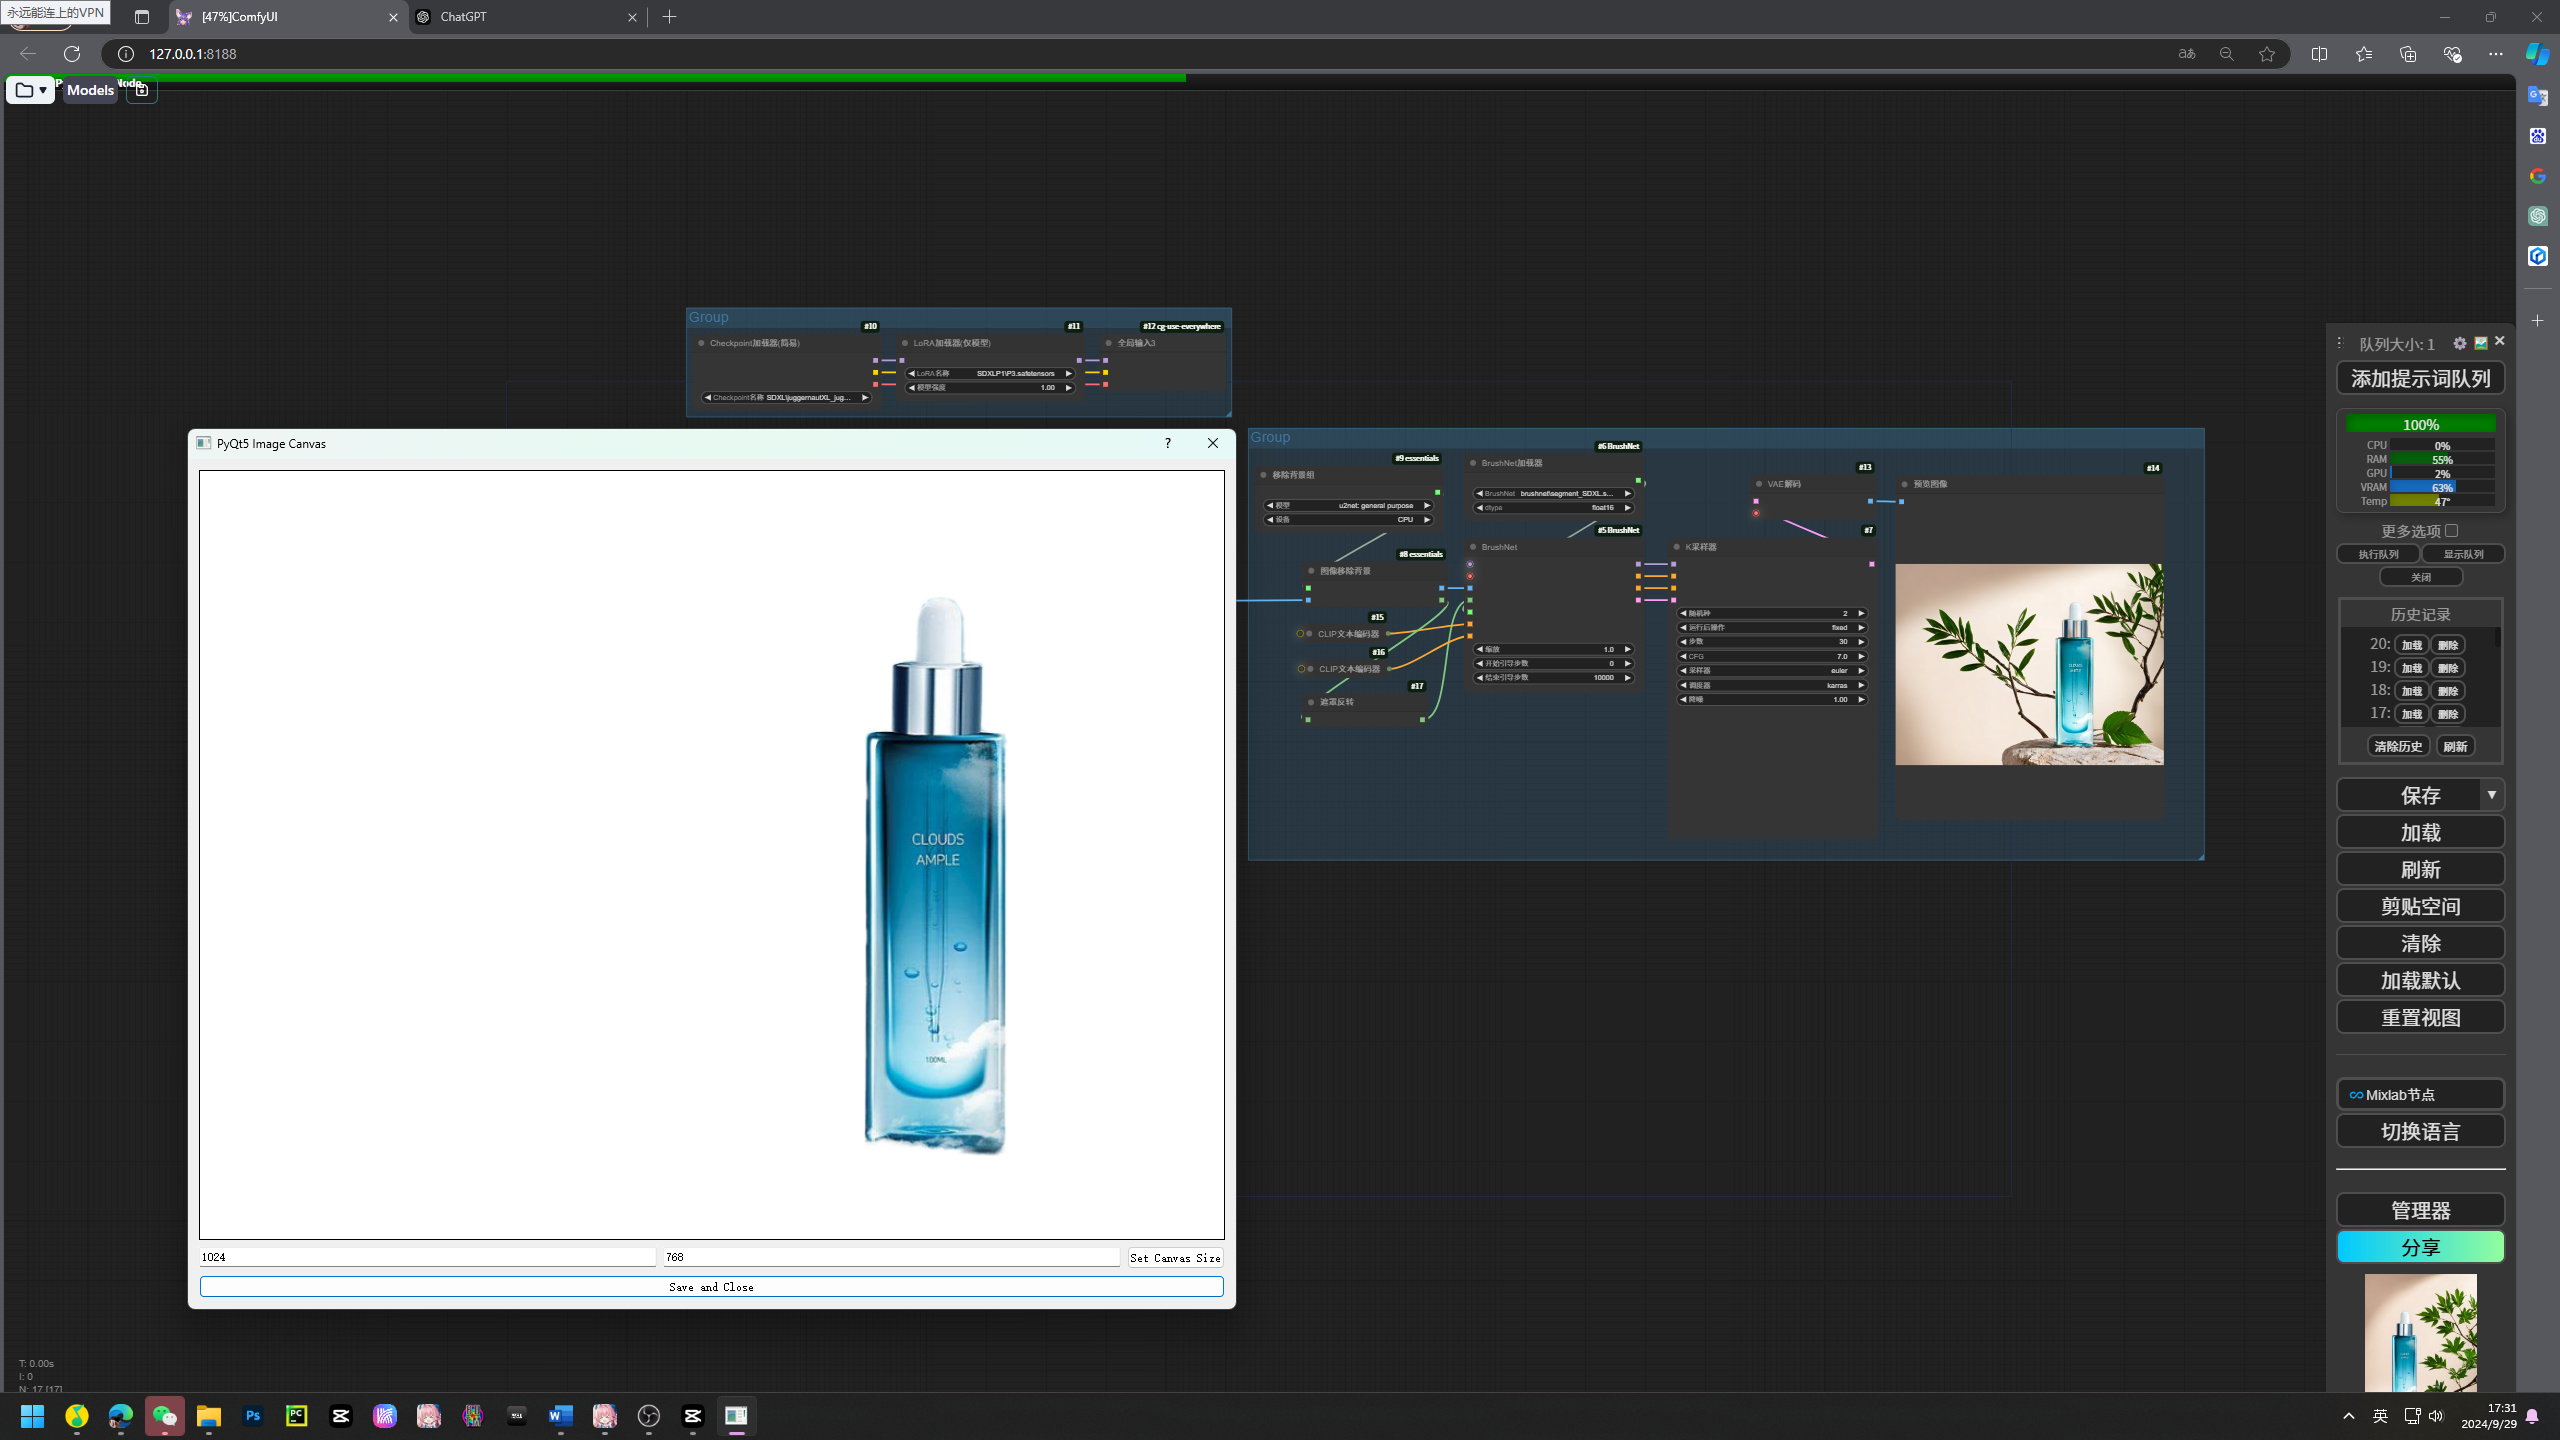This screenshot has height=1440, width=2560.
Task: Click the help question mark on PyQt5 Image Canvas
Action: pos(1167,443)
